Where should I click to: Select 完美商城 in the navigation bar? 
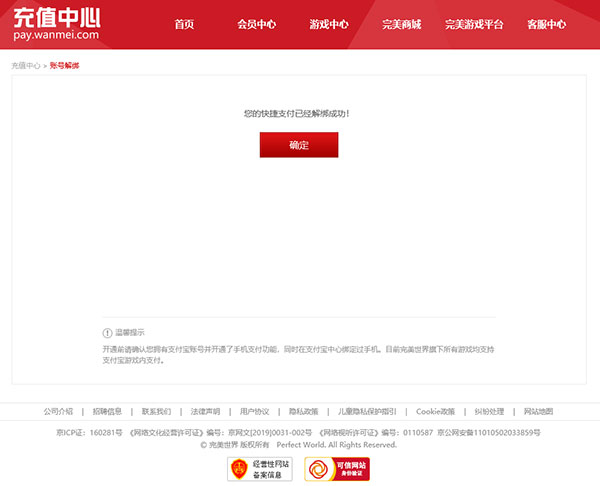401,24
